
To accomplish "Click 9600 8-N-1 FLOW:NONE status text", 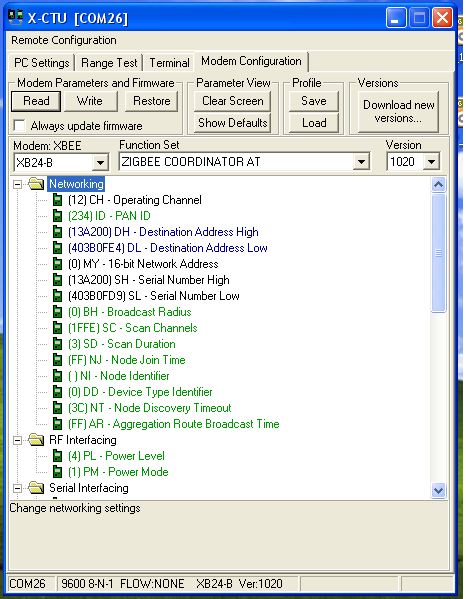I will 123,584.
